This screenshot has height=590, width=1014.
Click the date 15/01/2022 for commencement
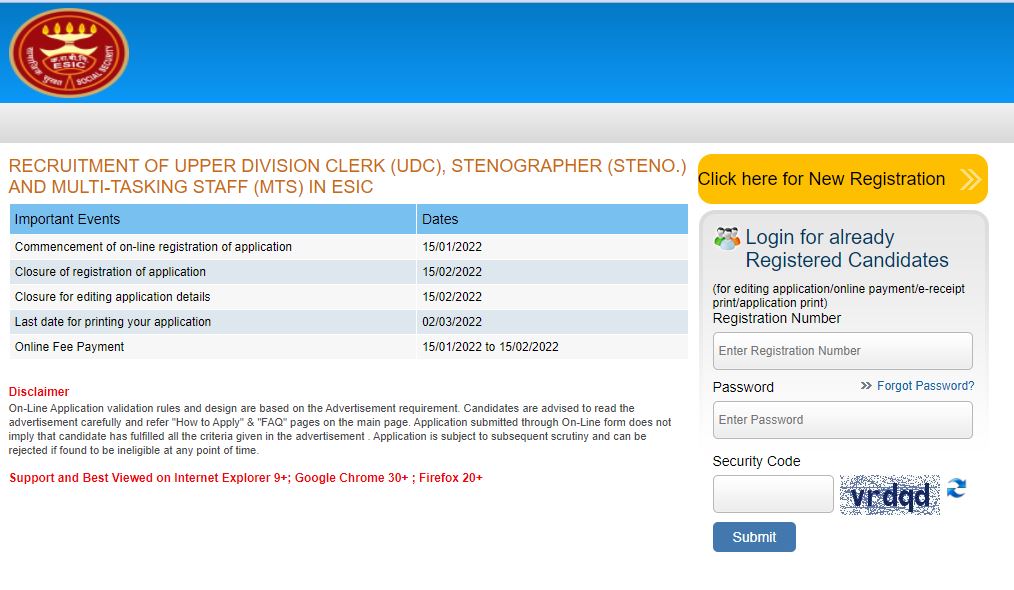click(x=452, y=246)
